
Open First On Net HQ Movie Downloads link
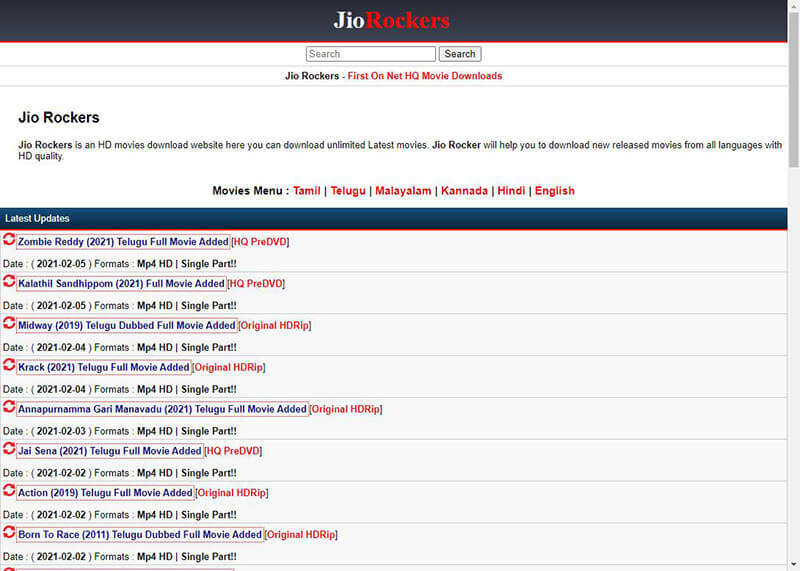425,76
